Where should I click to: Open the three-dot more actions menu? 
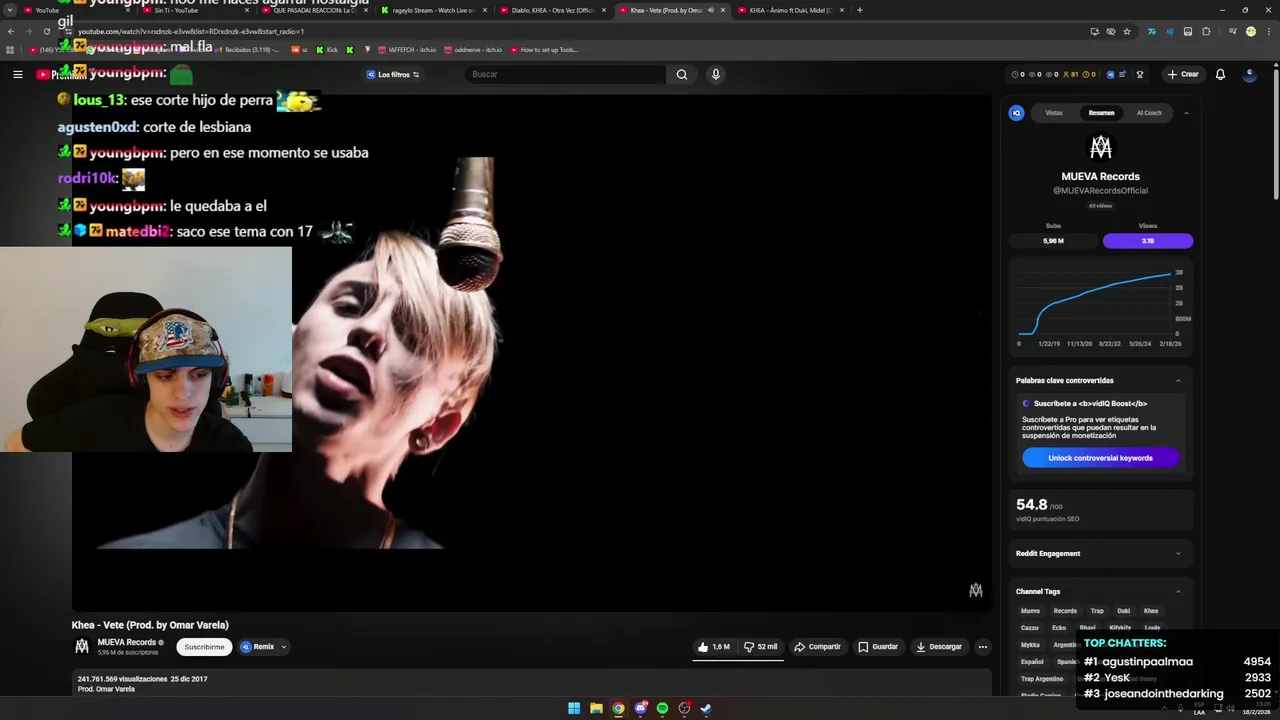pyautogui.click(x=983, y=647)
